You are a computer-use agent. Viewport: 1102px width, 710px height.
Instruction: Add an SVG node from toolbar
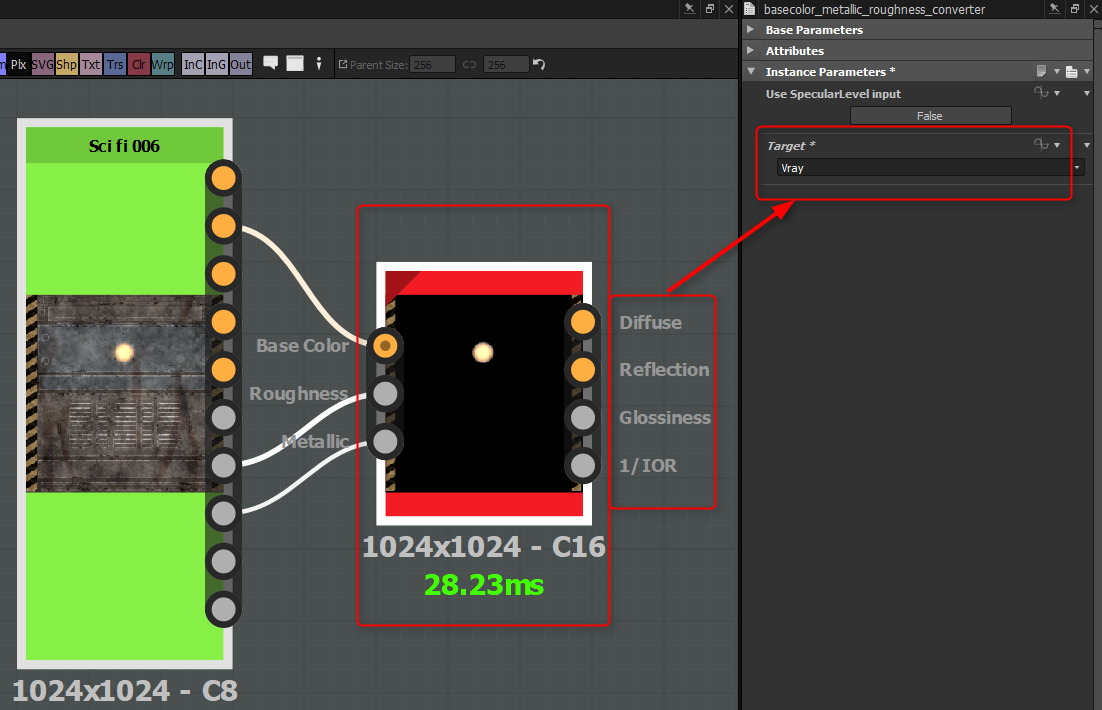(43, 64)
